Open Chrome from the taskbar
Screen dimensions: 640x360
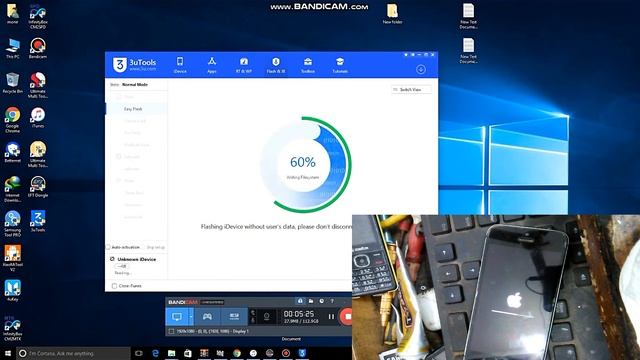click(x=237, y=353)
